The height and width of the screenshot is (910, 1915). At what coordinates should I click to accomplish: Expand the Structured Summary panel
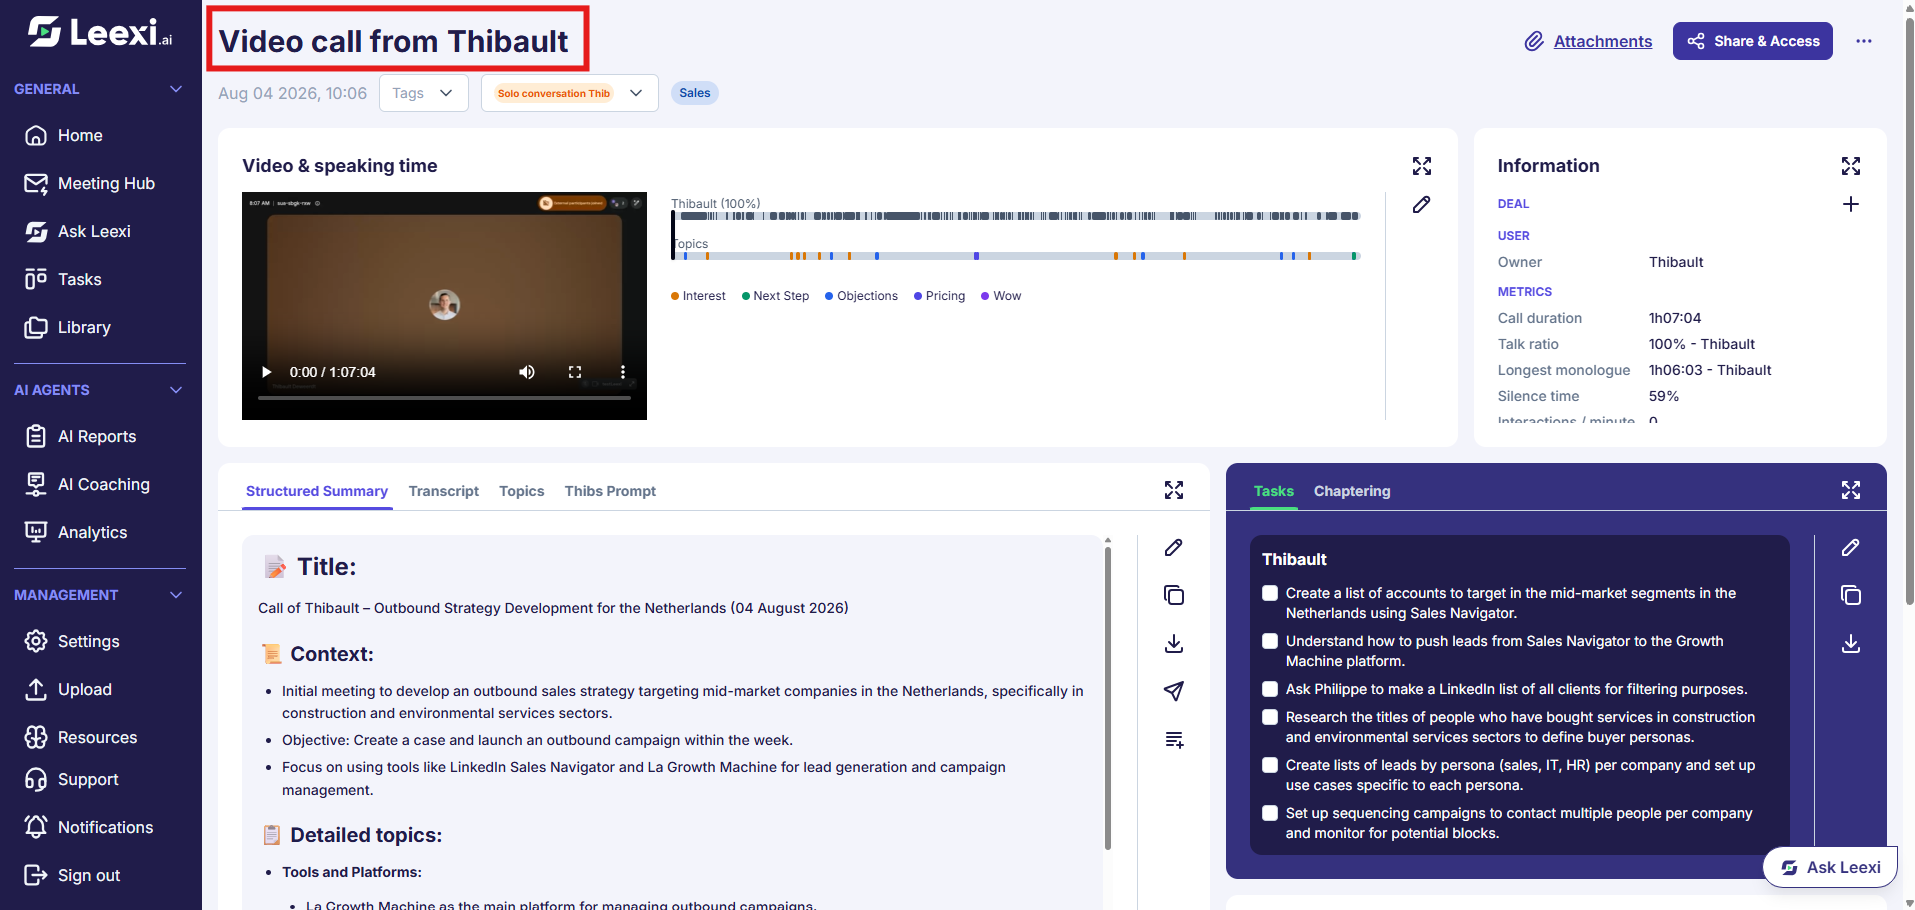(1173, 490)
